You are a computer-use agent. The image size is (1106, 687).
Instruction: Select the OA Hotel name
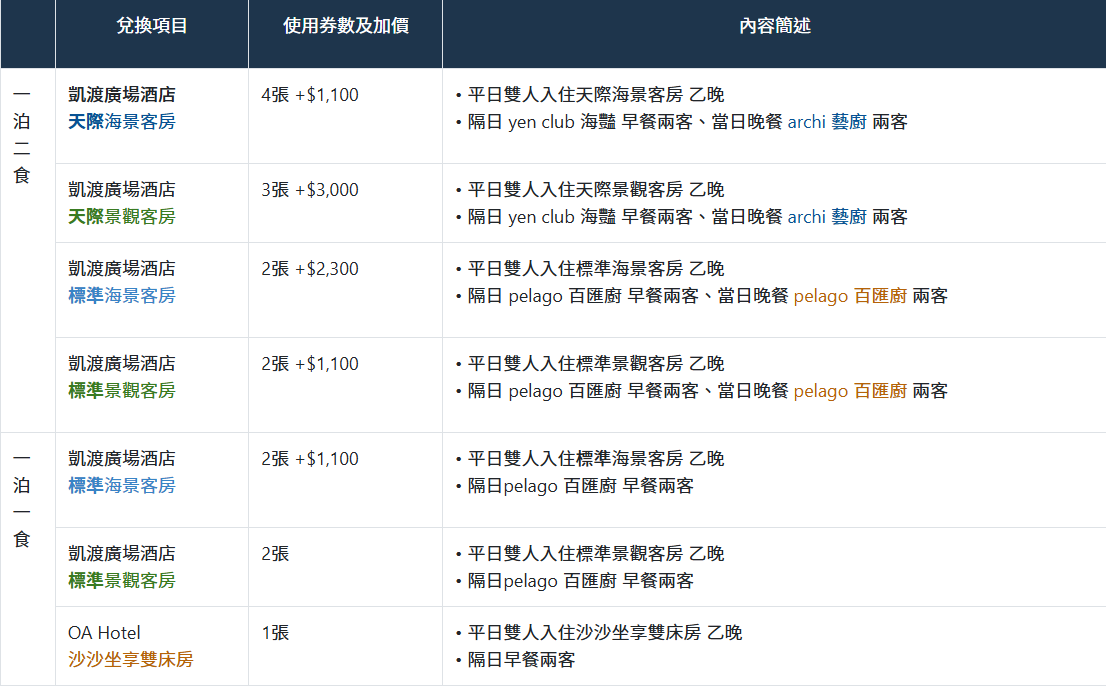(104, 633)
